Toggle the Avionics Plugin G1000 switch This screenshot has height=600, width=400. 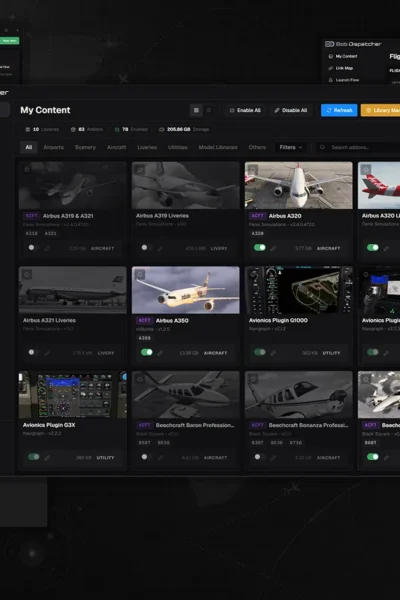260,352
